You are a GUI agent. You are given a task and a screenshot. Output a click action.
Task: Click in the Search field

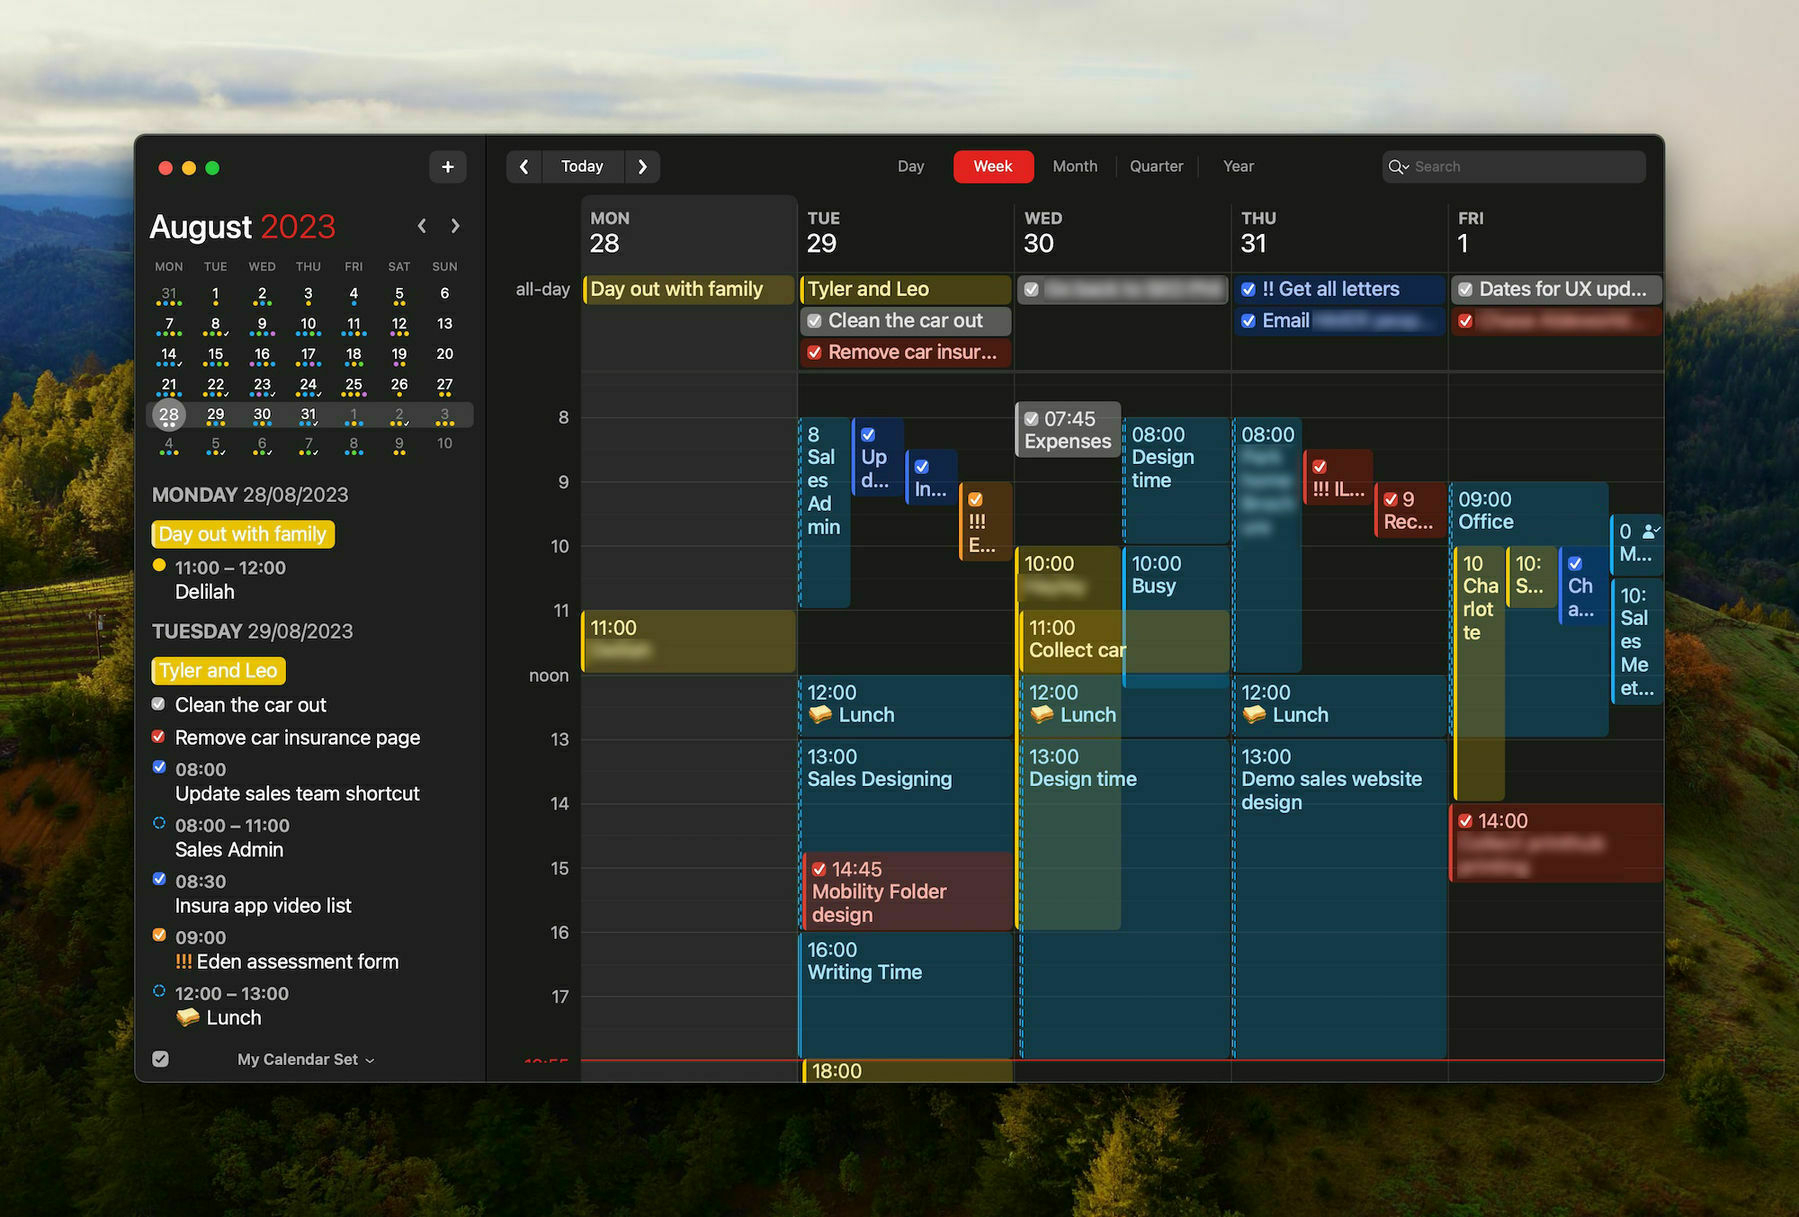[1514, 167]
